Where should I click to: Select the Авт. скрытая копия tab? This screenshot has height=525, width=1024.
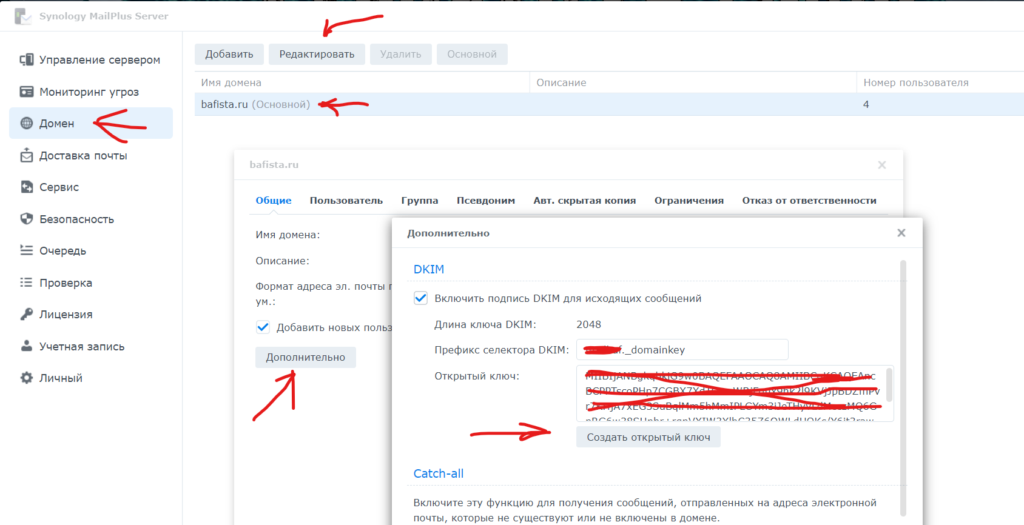pos(585,200)
